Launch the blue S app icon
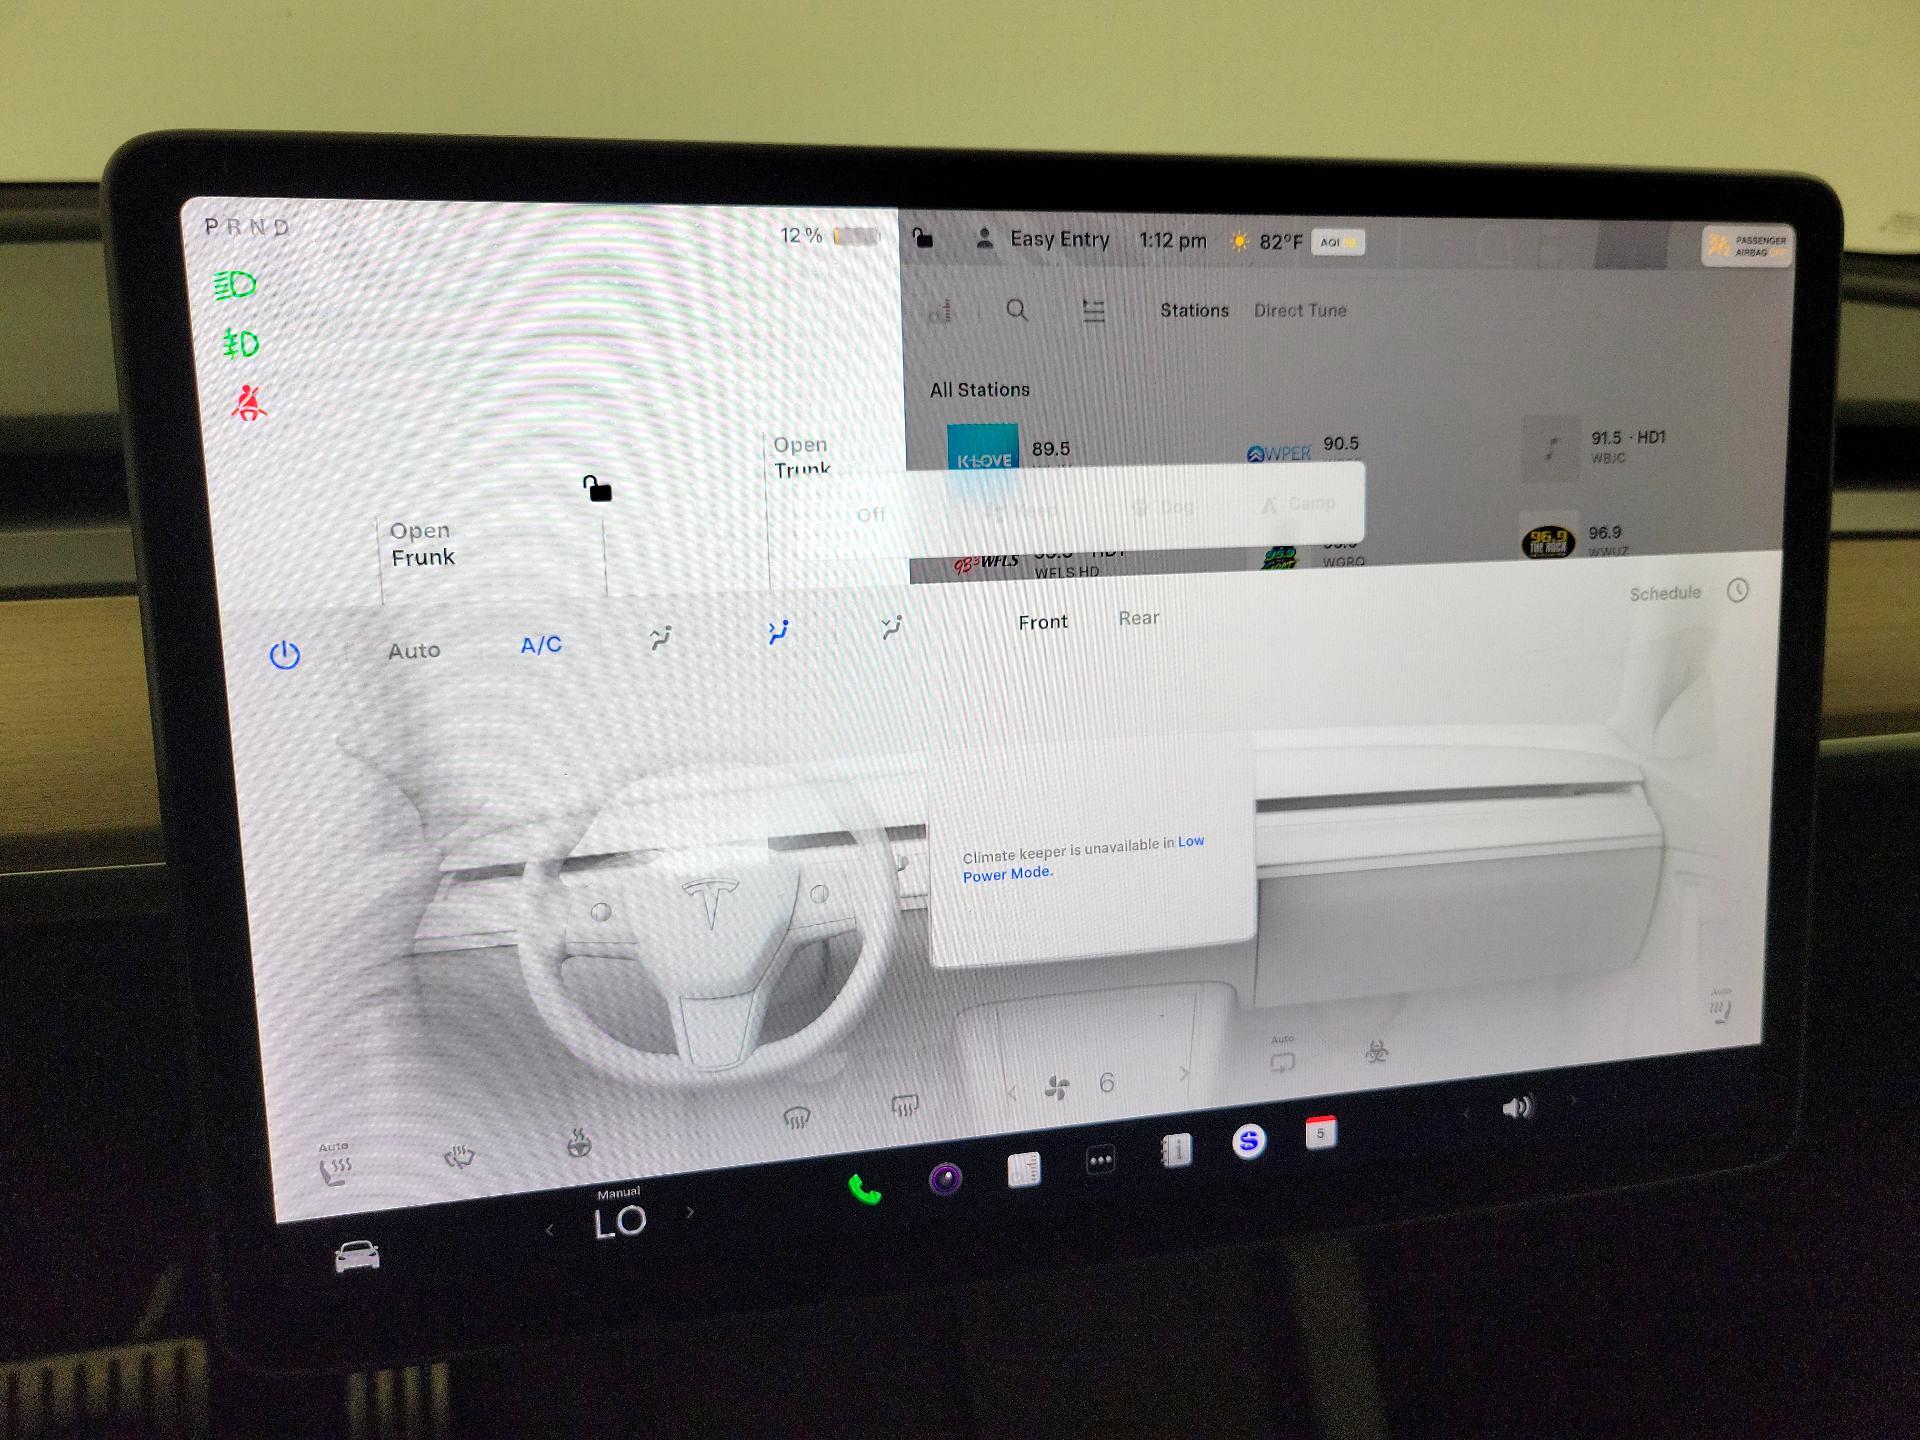Viewport: 1920px width, 1440px height. pyautogui.click(x=1249, y=1141)
